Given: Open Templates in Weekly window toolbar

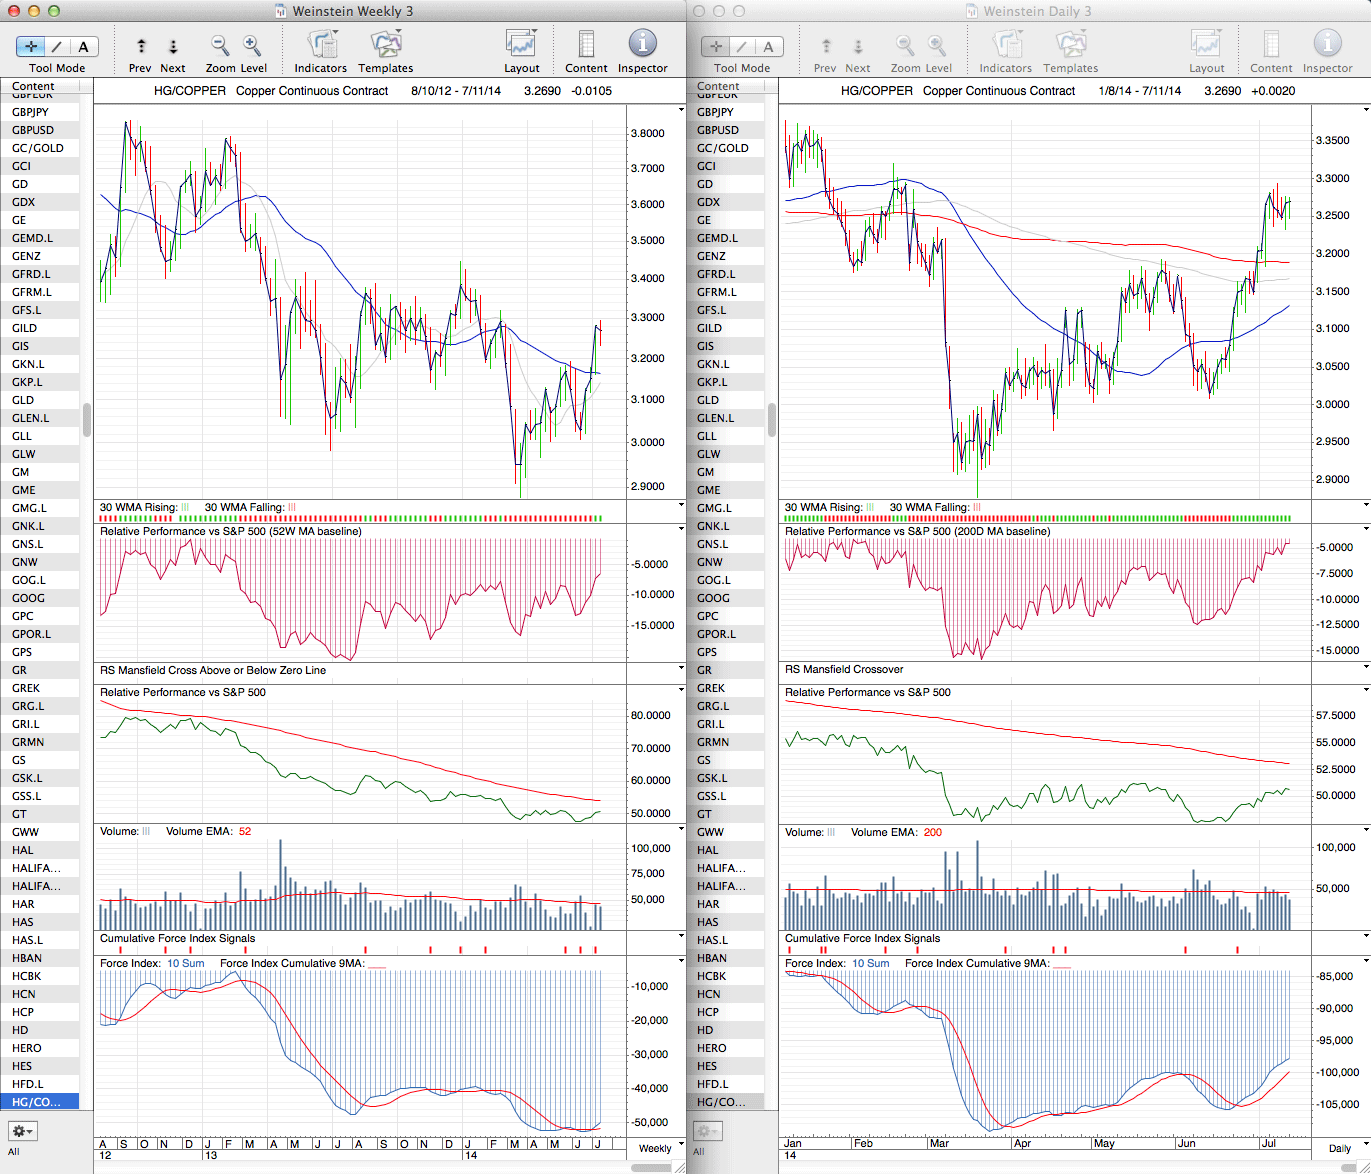Looking at the screenshot, I should 386,46.
